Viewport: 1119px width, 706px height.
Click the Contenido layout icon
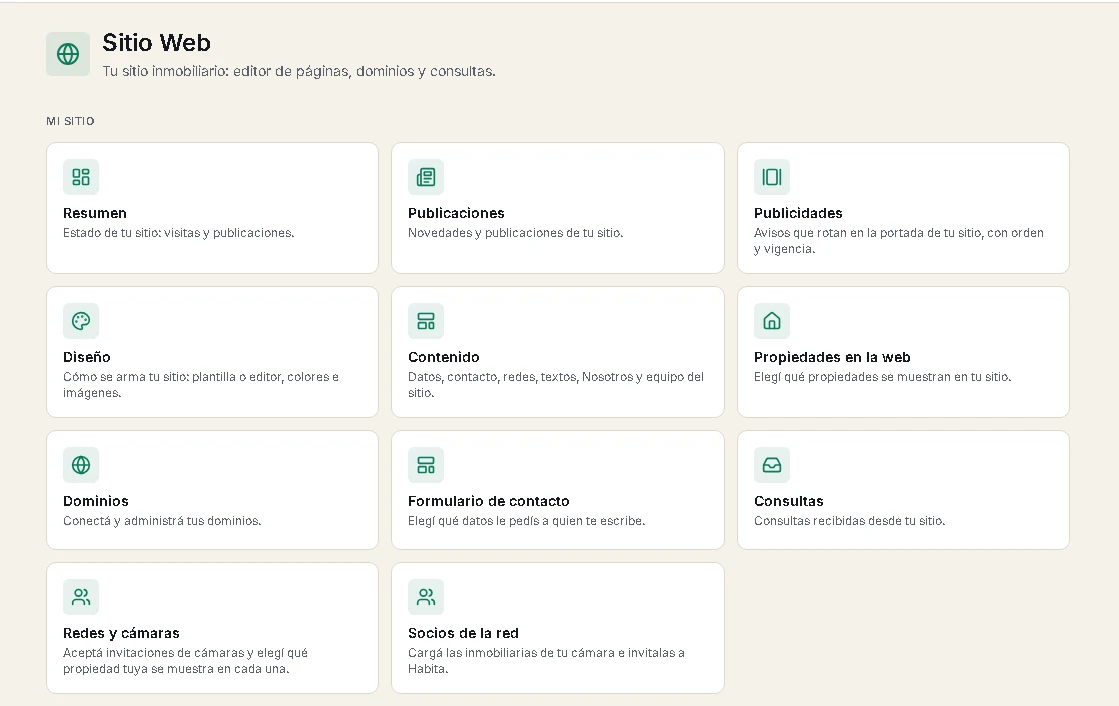point(426,321)
